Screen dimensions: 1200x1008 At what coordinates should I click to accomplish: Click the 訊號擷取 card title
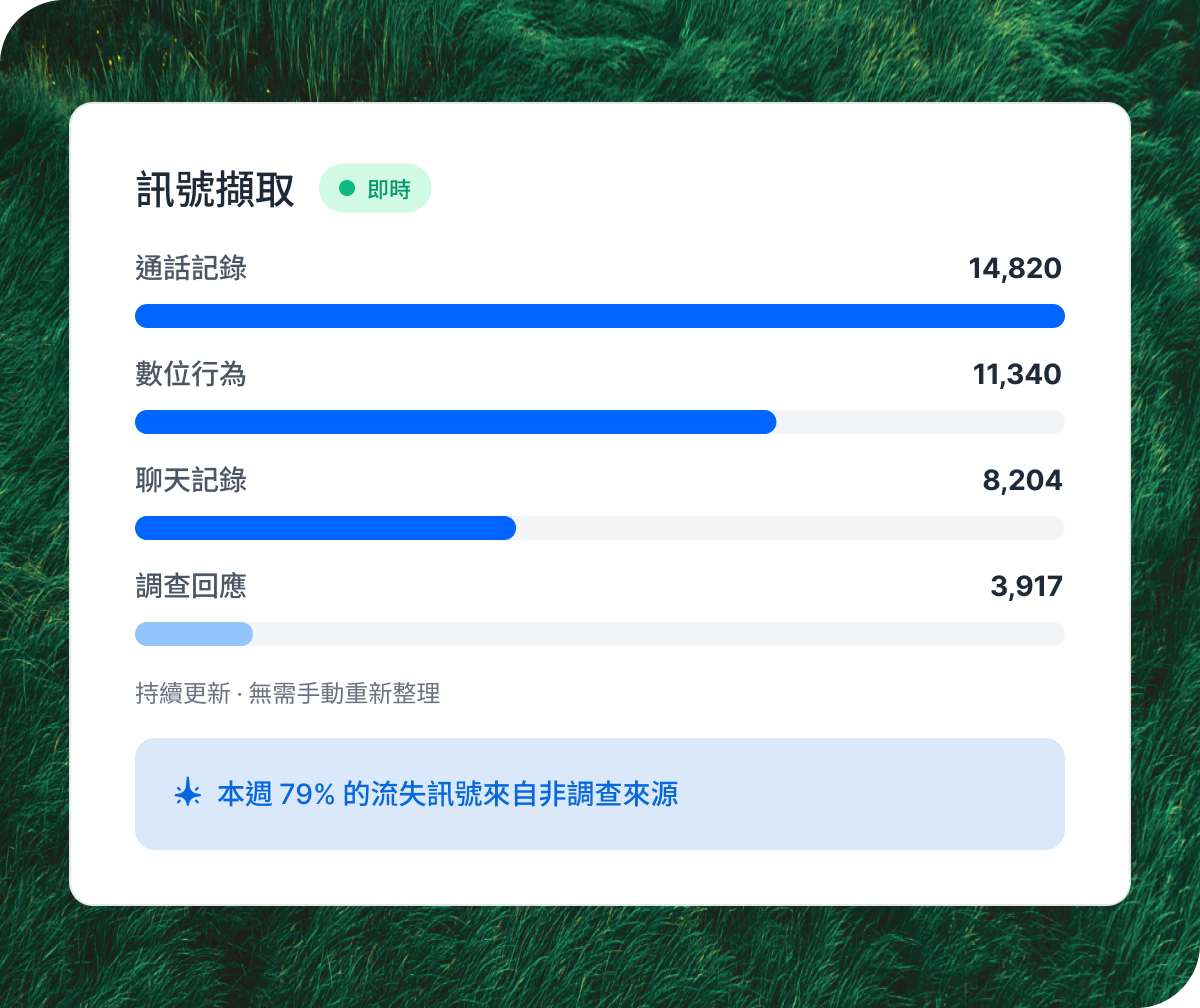tap(215, 189)
